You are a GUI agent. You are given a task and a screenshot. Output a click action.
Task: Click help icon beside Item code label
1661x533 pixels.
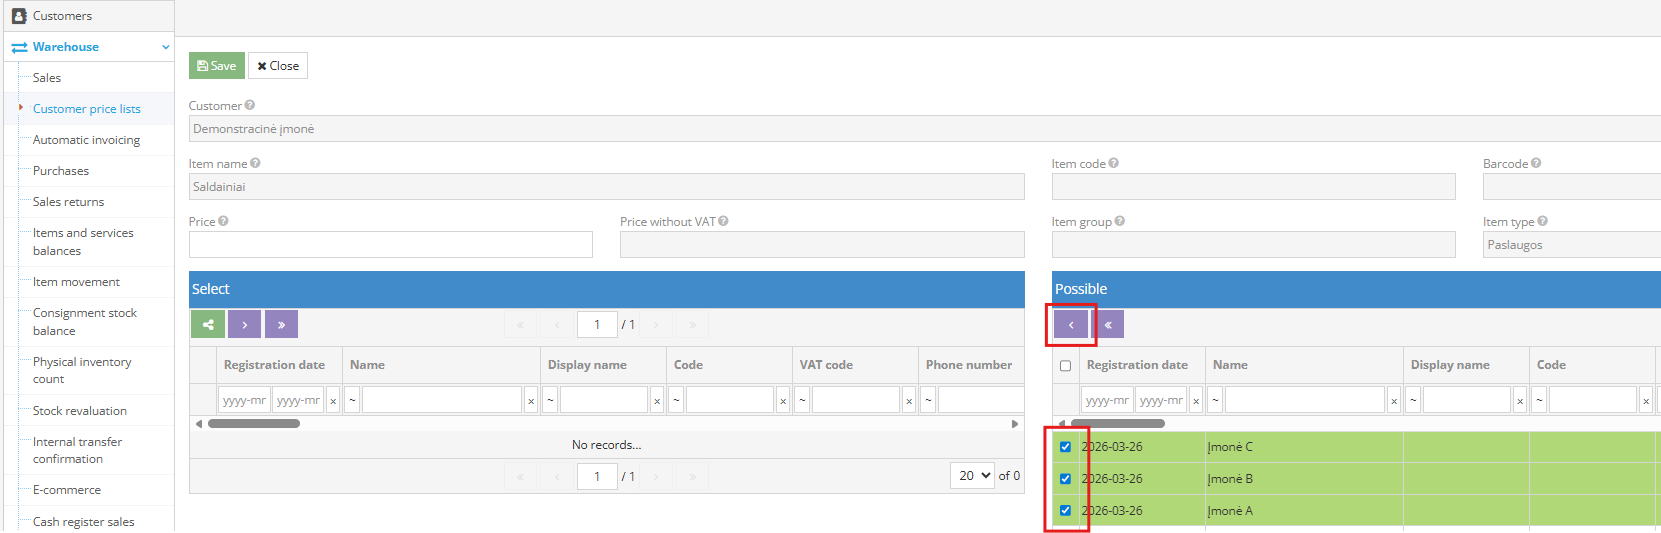1114,163
